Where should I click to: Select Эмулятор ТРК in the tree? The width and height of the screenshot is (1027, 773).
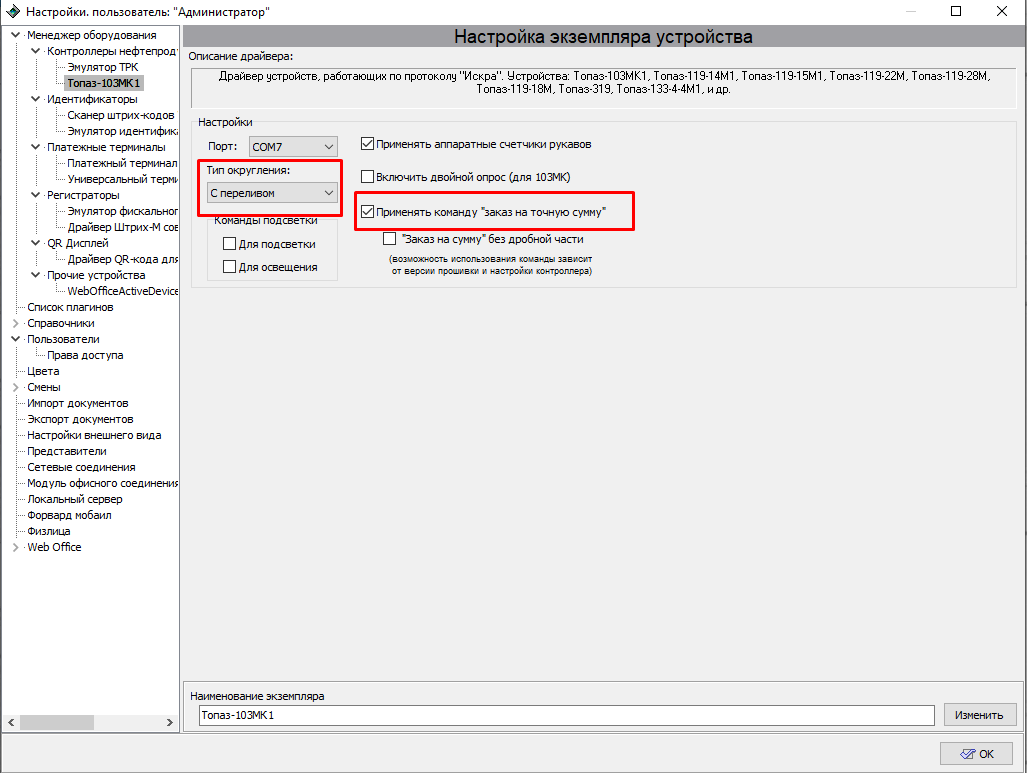click(x=103, y=67)
